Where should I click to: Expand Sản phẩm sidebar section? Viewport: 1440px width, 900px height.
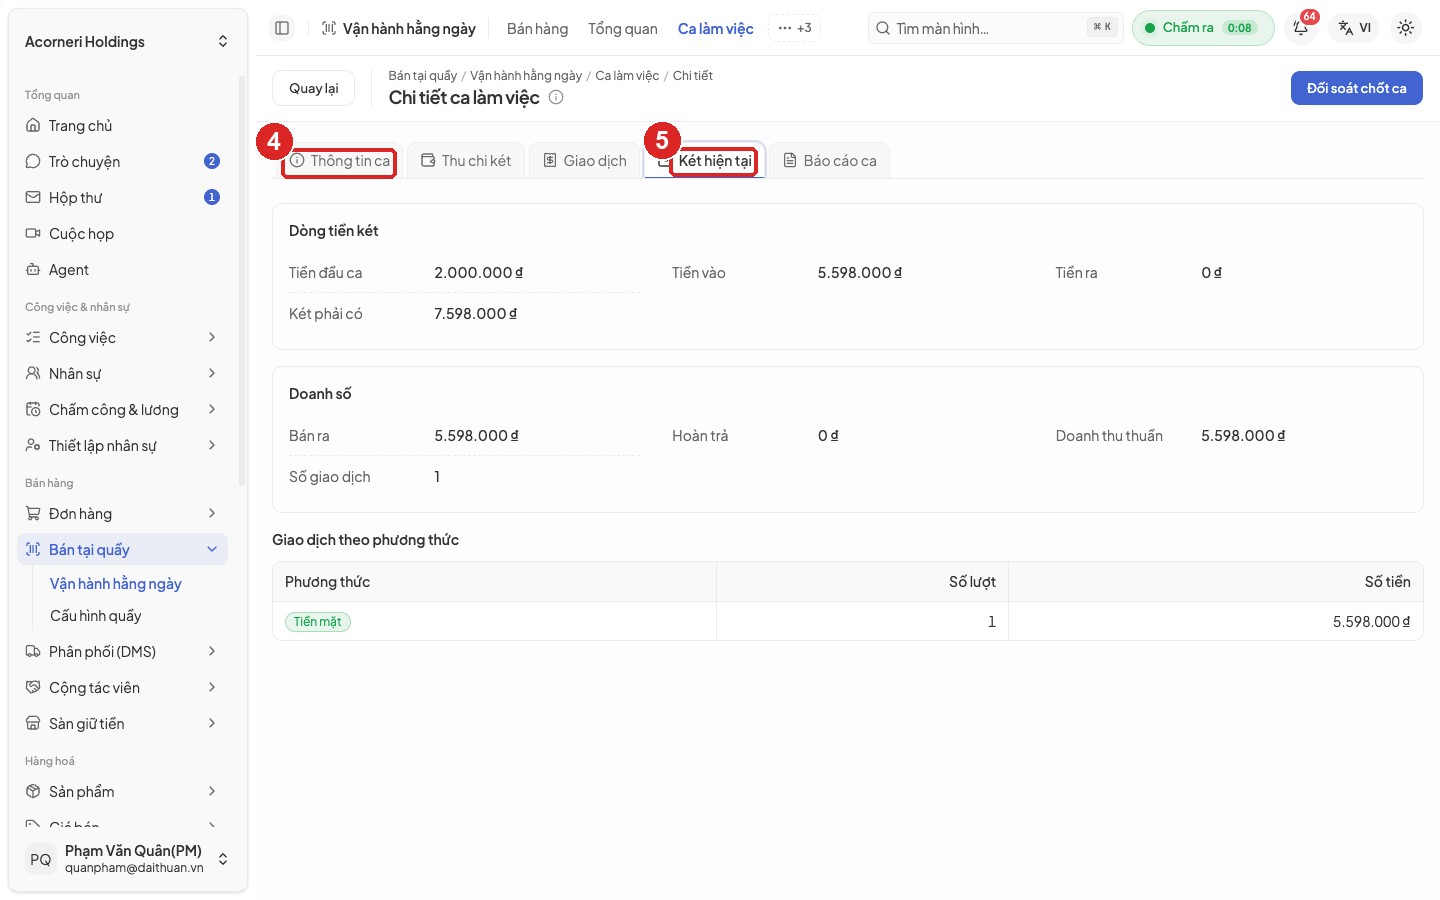[x=122, y=792]
